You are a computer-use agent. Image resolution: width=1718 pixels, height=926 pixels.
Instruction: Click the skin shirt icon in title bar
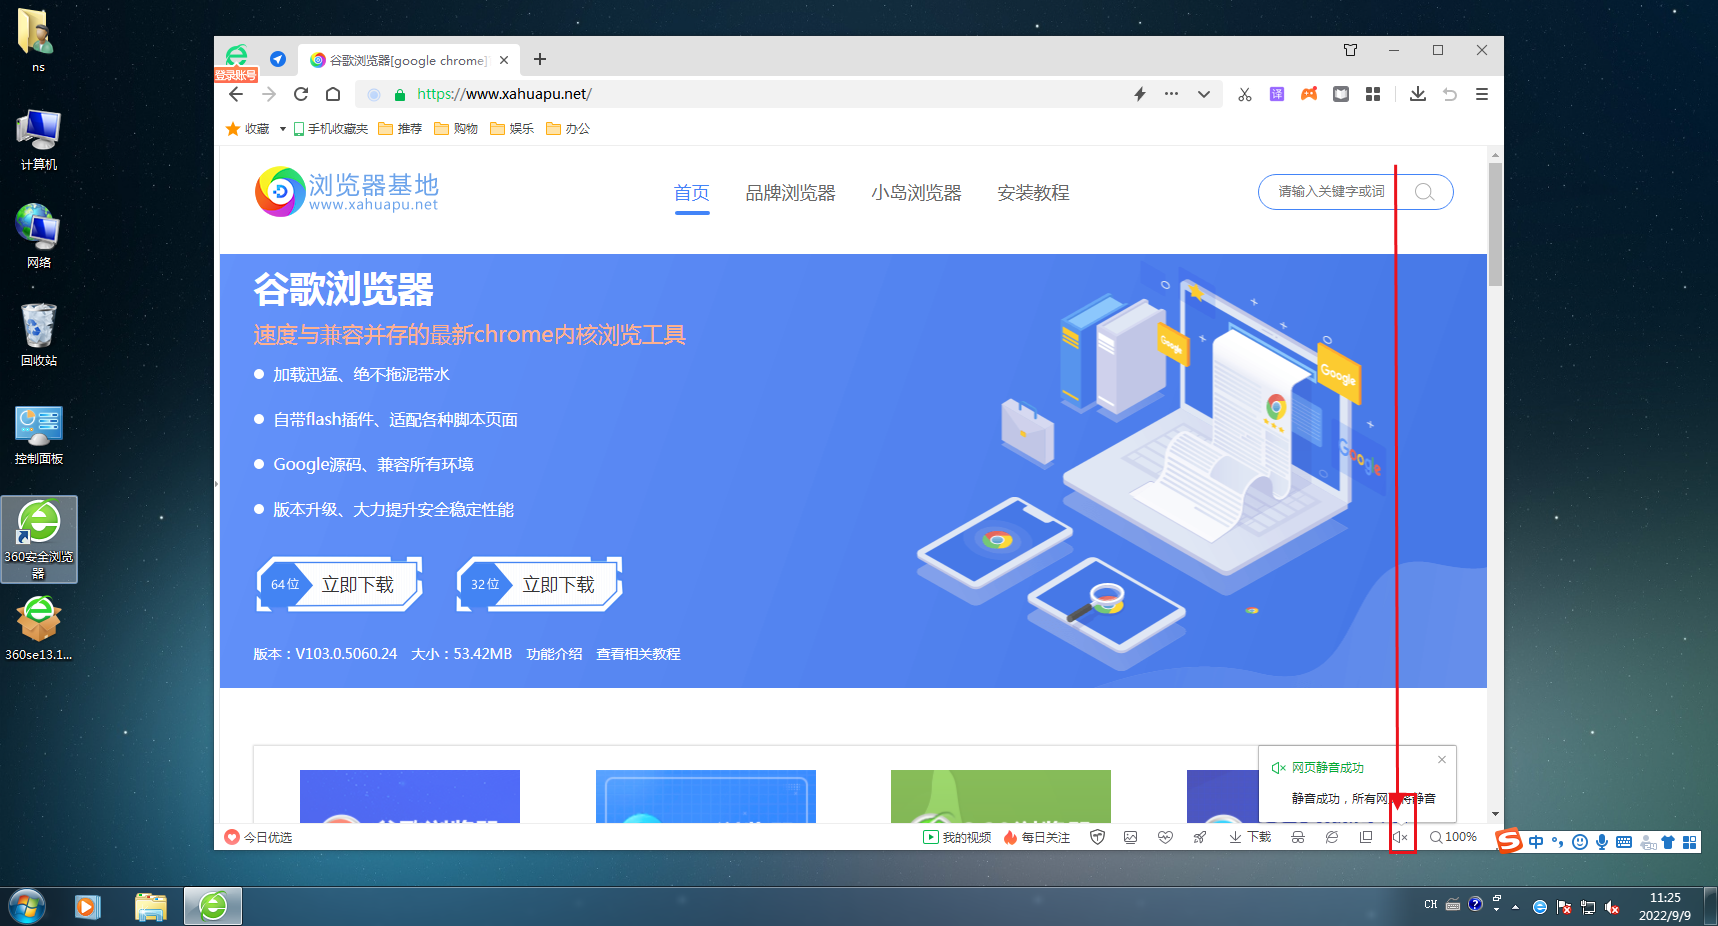pos(1350,50)
